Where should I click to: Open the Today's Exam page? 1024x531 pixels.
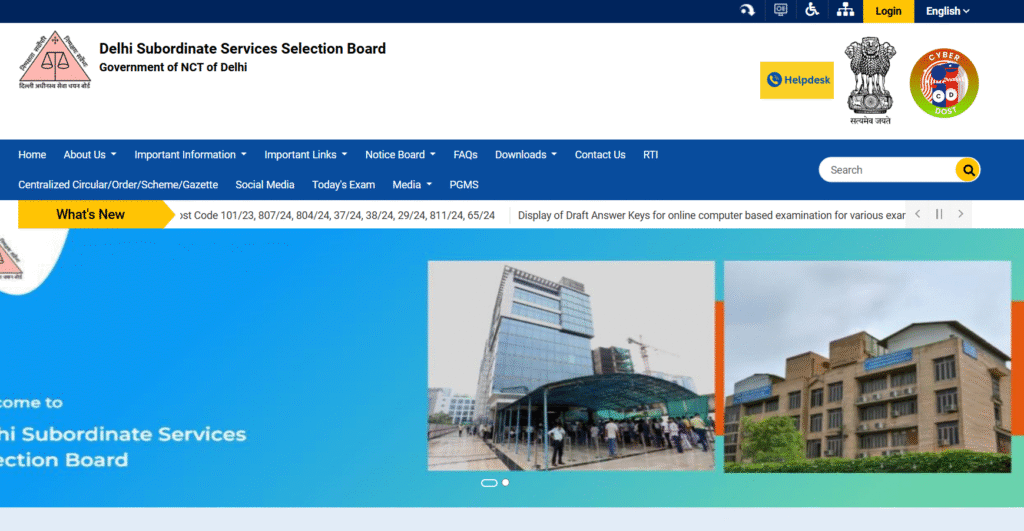click(x=344, y=185)
